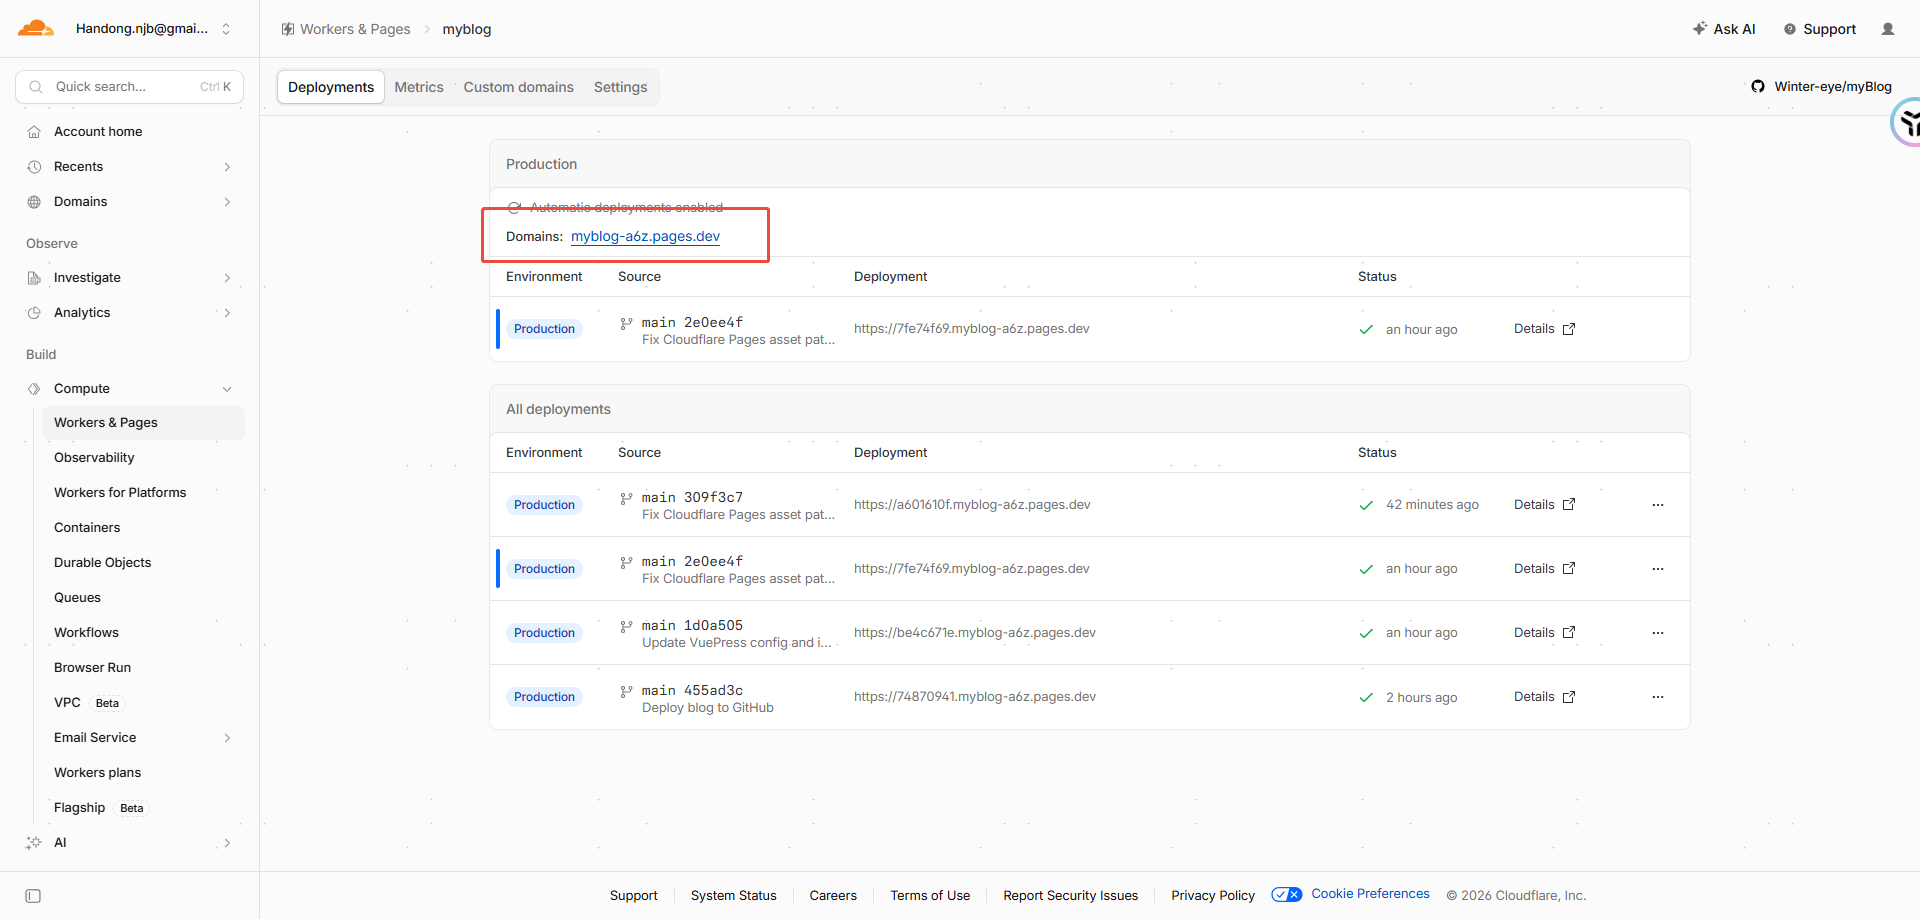
Task: Switch to the Custom domains tab
Action: click(519, 87)
